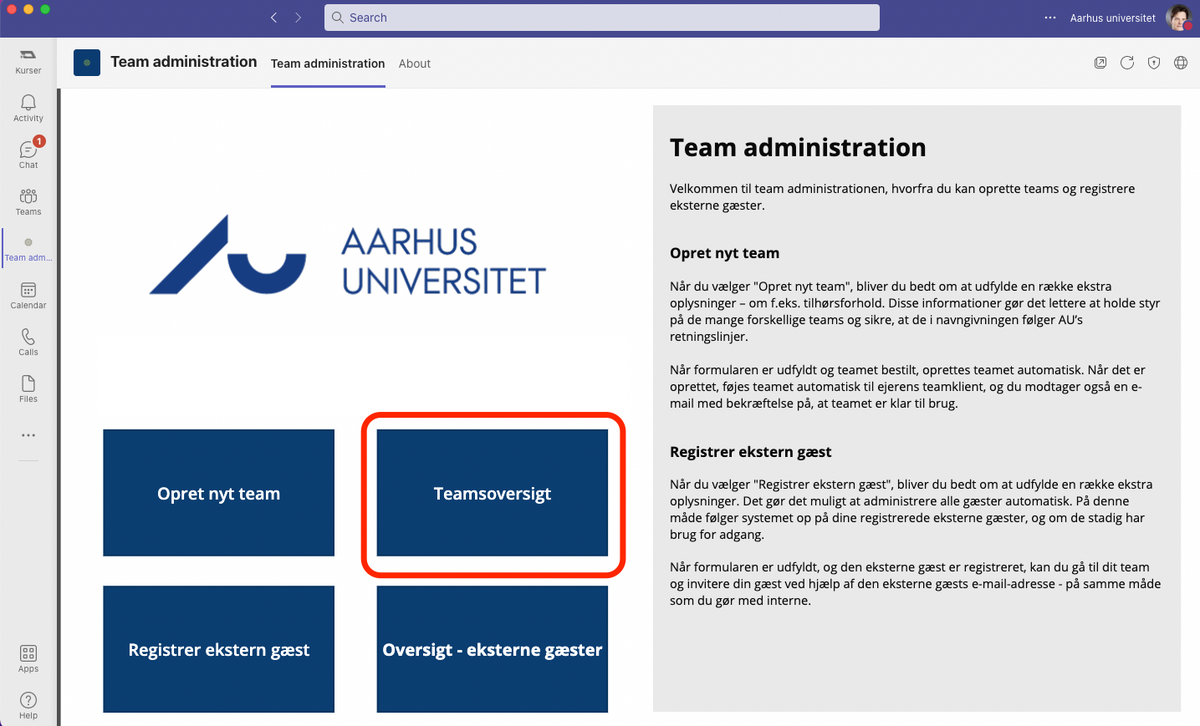Click the Opret nyt team heading in the info panel
Screen dimensions: 1200x726
tap(725, 253)
